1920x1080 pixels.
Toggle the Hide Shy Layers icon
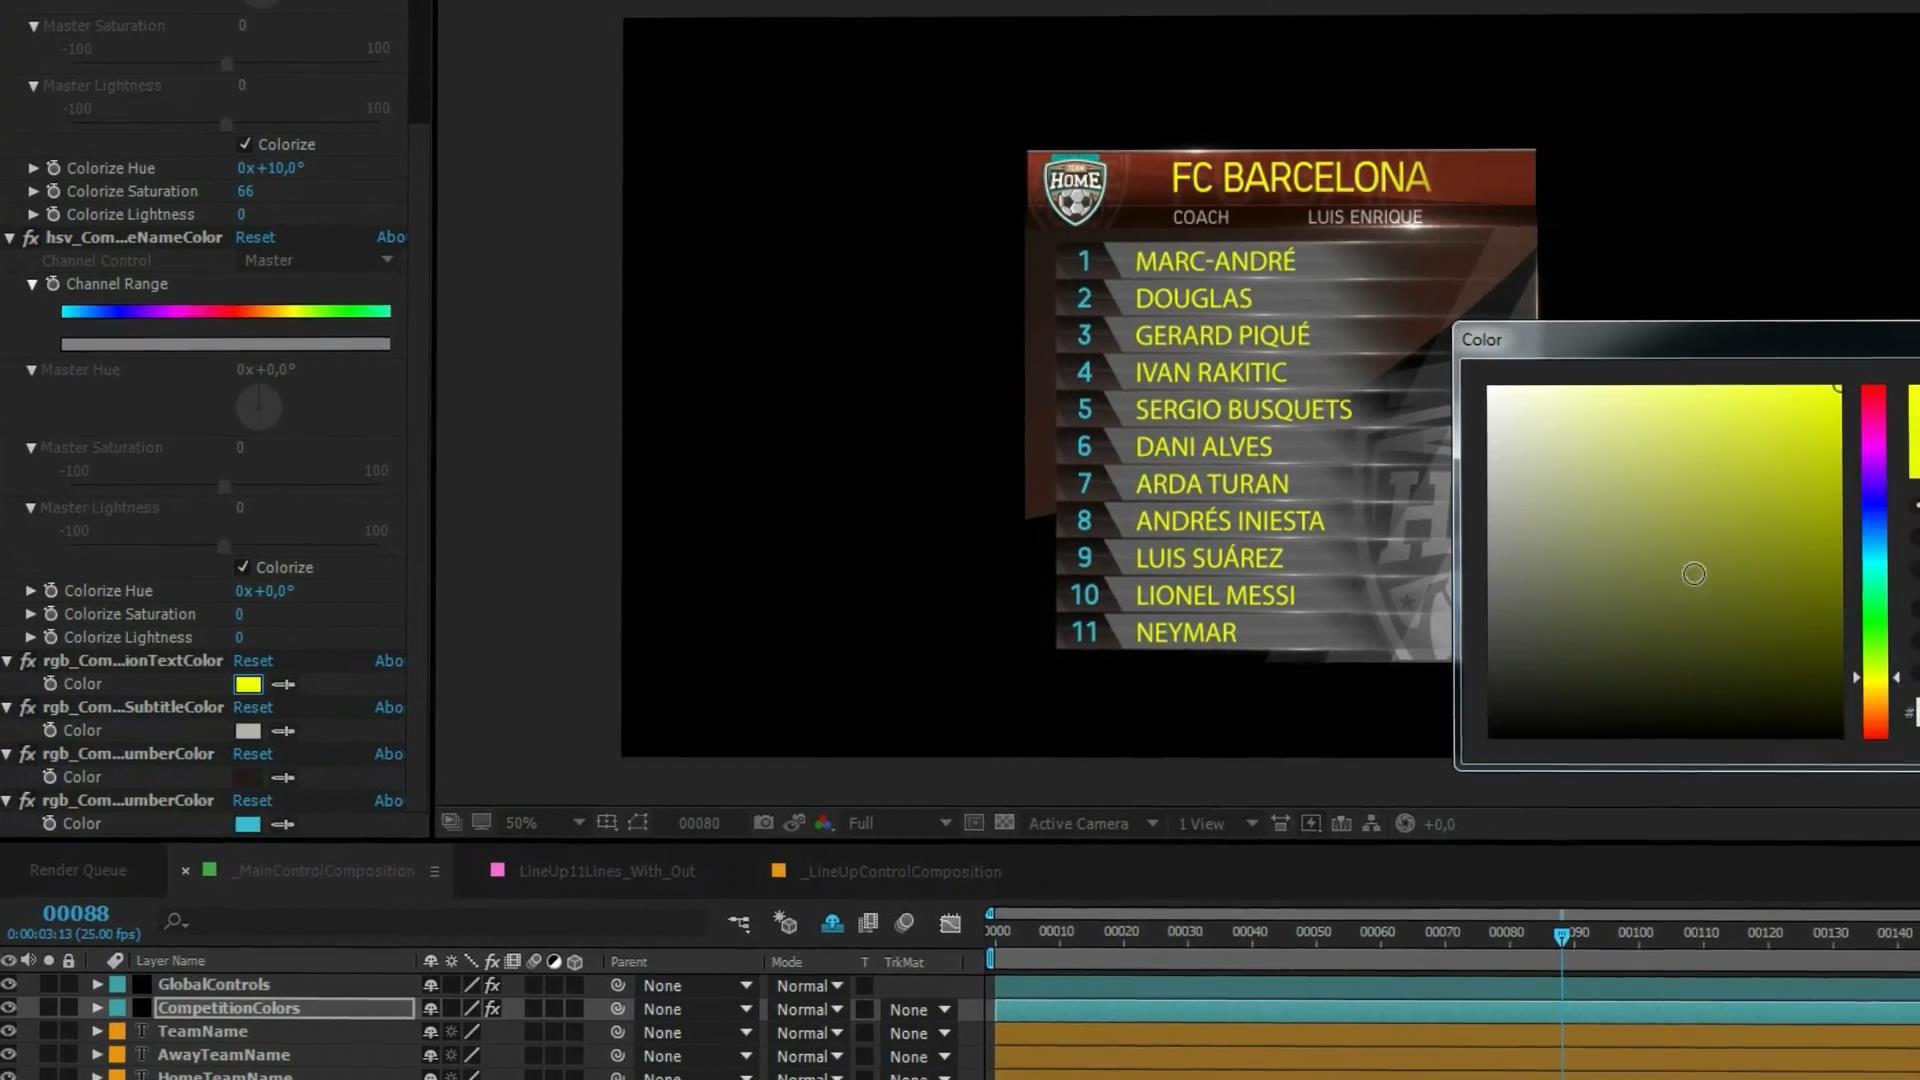832,923
